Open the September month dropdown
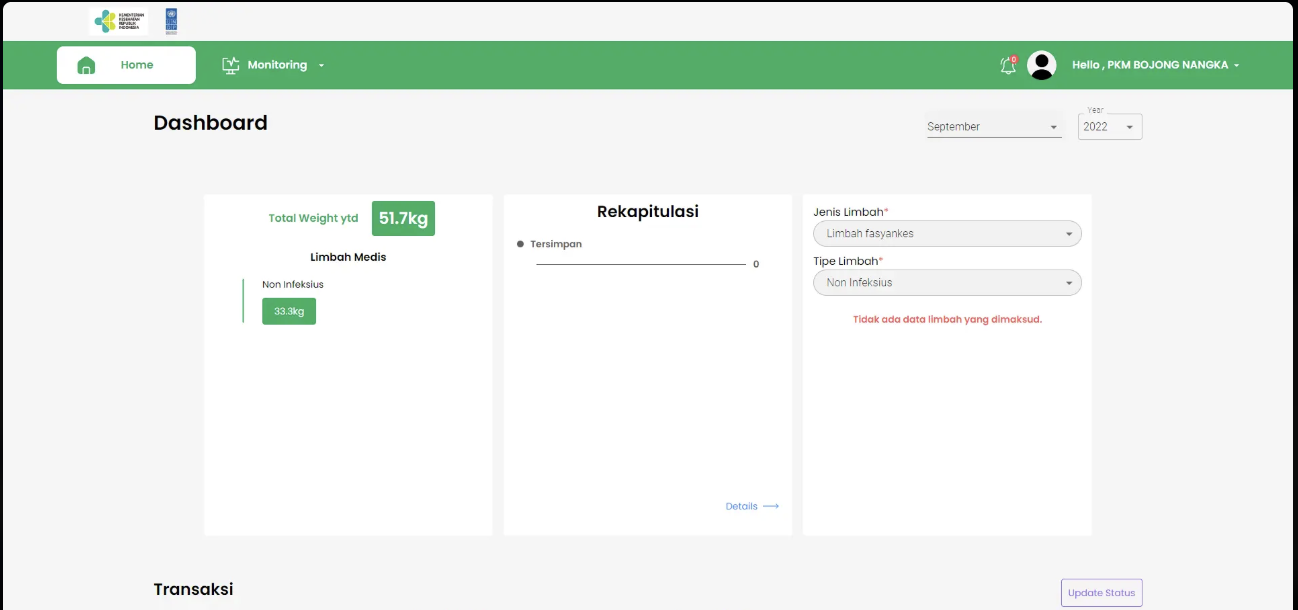 click(993, 127)
